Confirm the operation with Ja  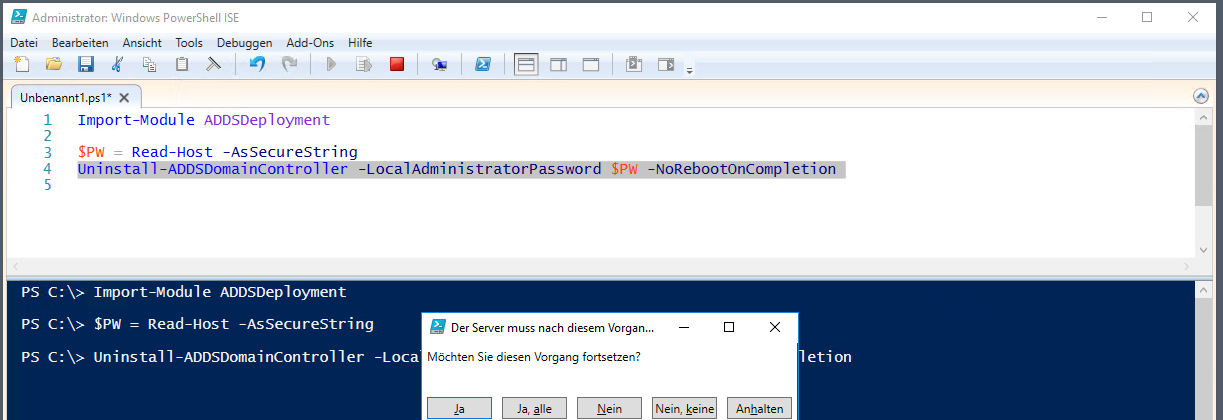coord(459,409)
